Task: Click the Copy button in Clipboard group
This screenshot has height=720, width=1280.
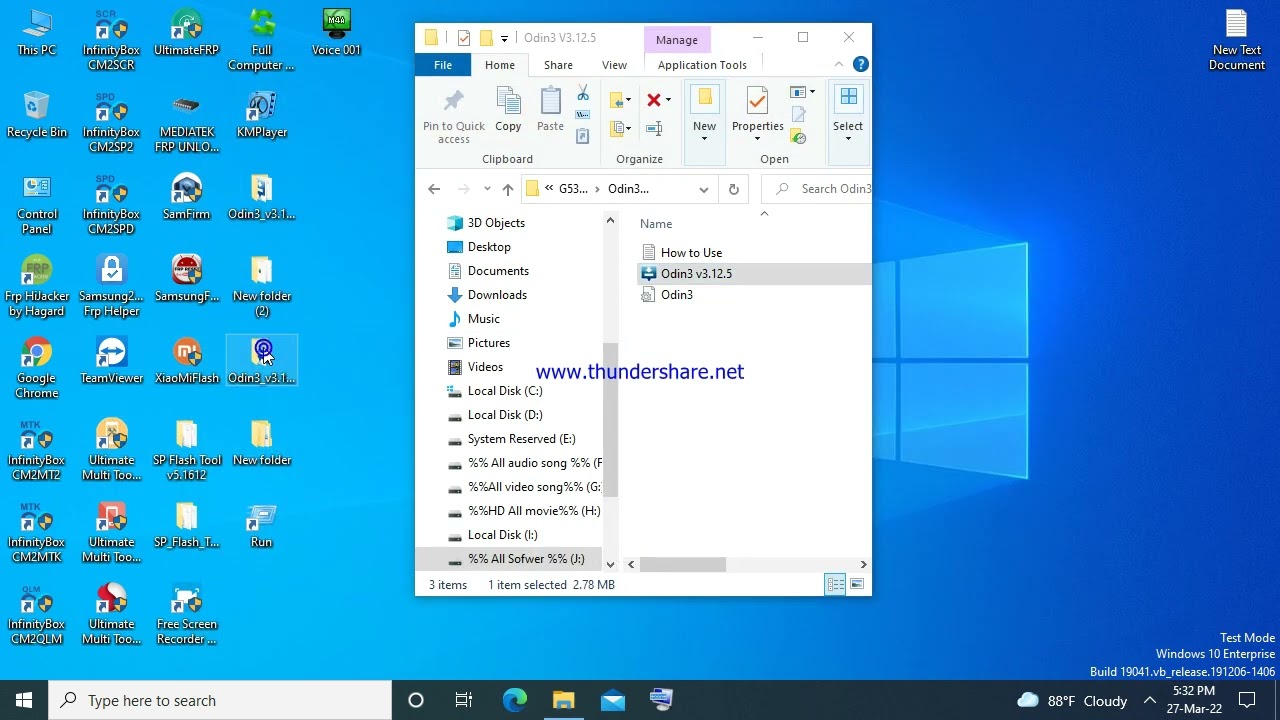Action: [508, 110]
